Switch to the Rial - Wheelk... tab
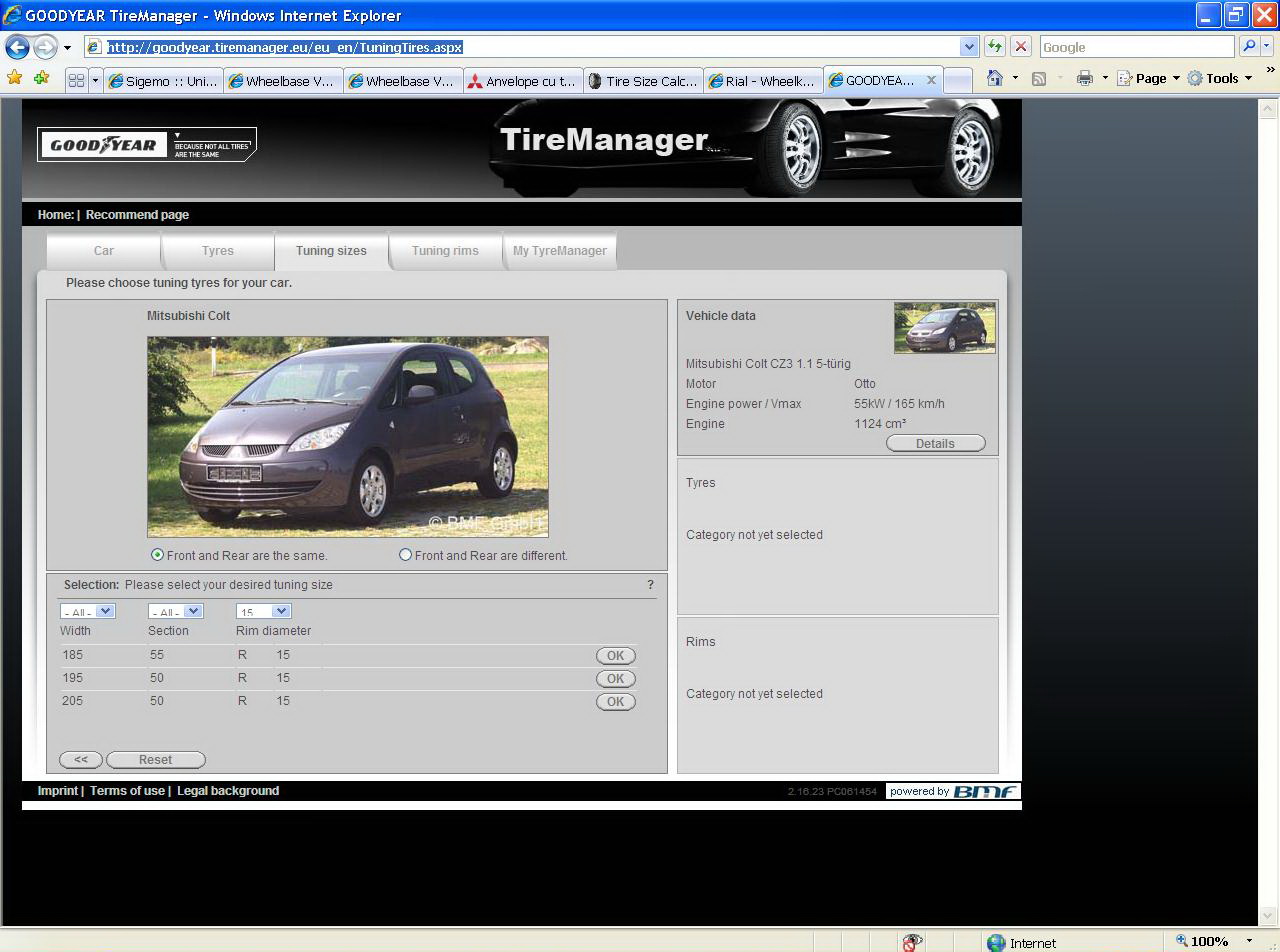 pos(763,81)
